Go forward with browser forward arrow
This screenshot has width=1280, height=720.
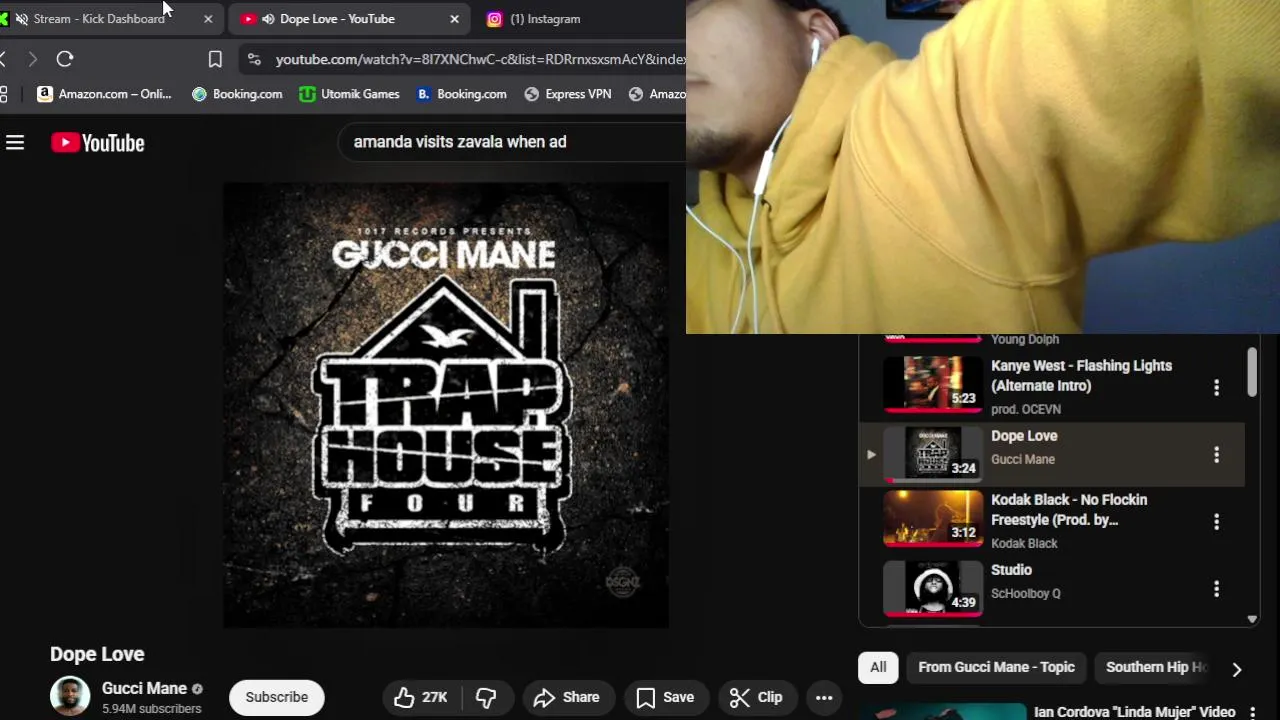pyautogui.click(x=32, y=59)
